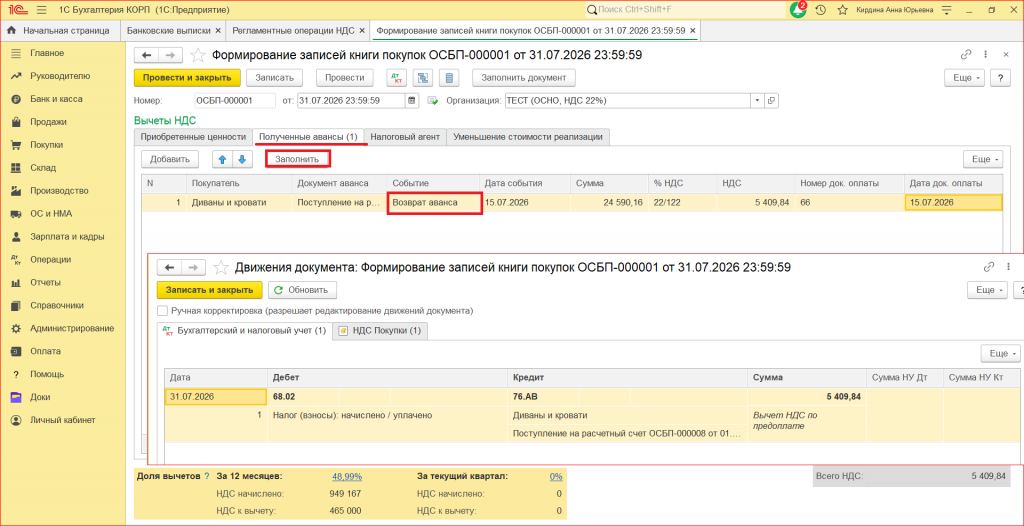This screenshot has width=1024, height=526.
Task: Open the history clock icon
Action: click(820, 10)
